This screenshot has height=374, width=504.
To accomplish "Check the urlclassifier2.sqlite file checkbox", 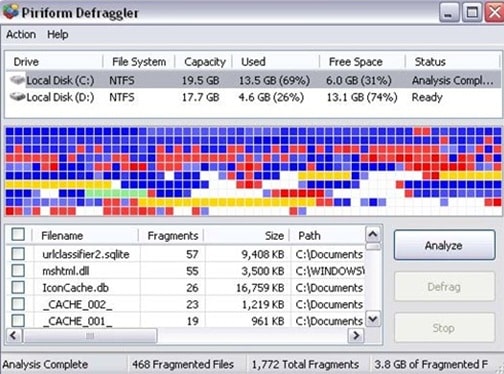I will click(18, 254).
